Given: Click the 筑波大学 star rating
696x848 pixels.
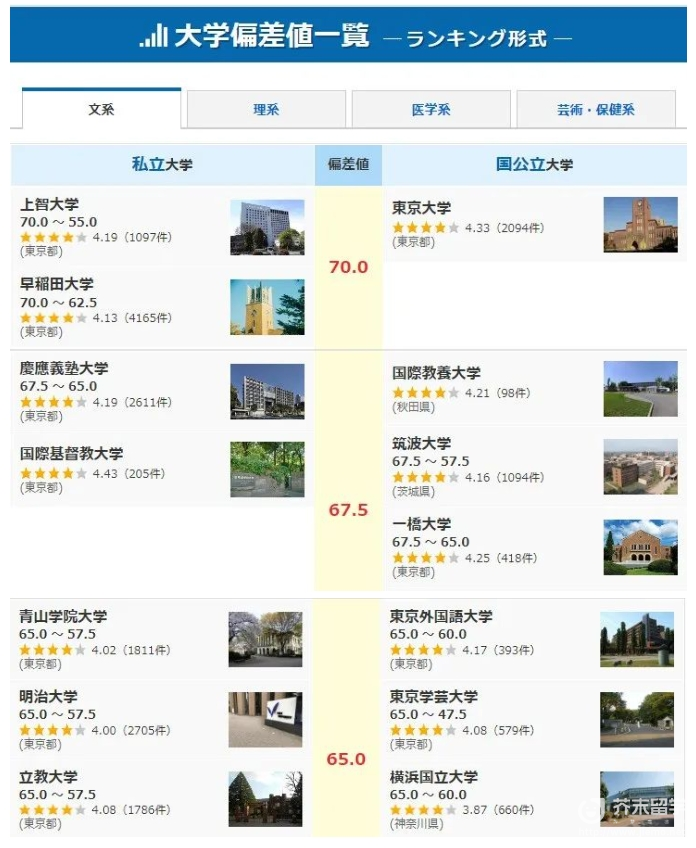Looking at the screenshot, I should 426,478.
